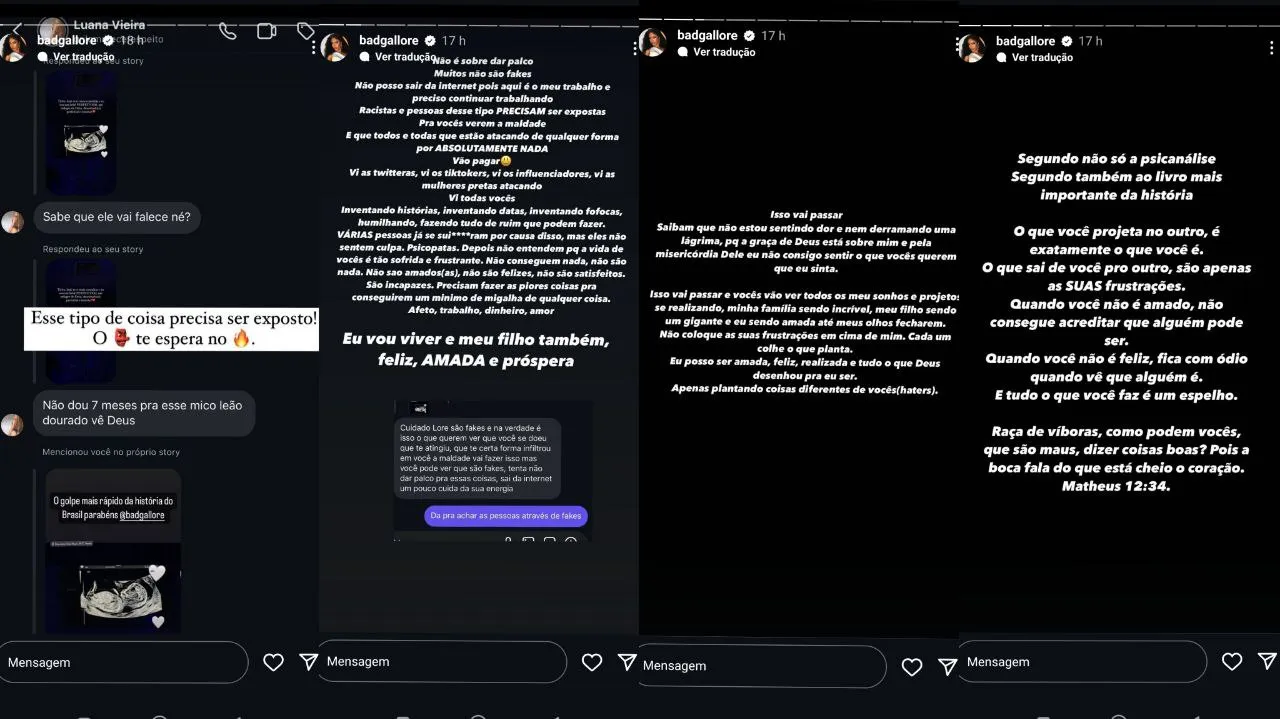Screen dimensions: 1280x719
Task: Share the 18 h story via paper-plane icon
Action: click(309, 662)
